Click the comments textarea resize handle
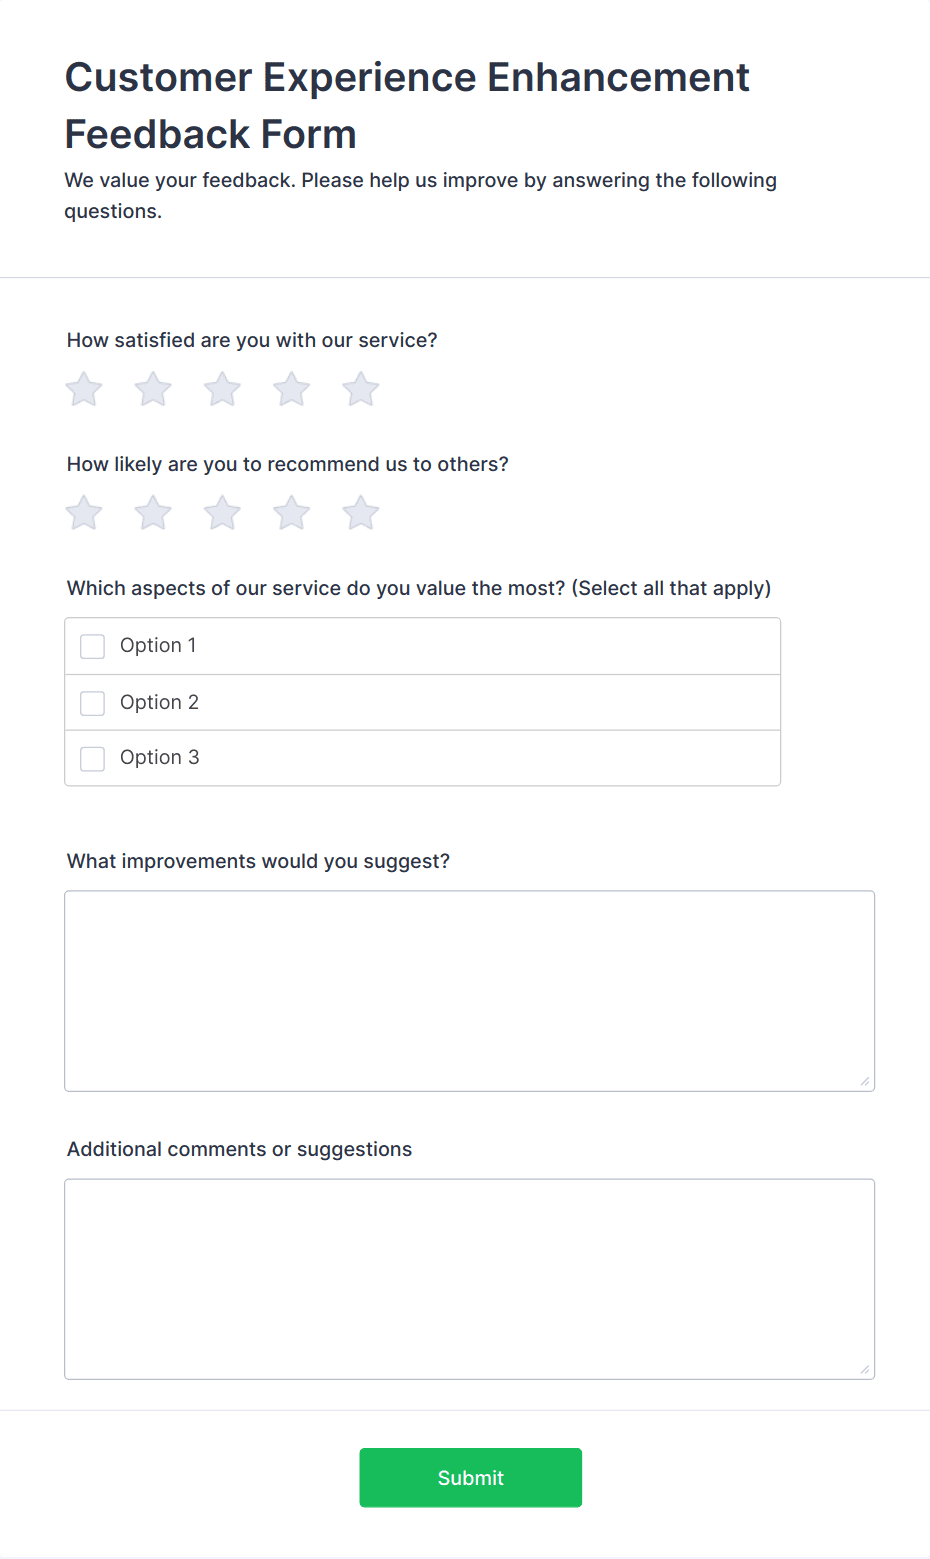The image size is (930, 1559). tap(866, 1369)
